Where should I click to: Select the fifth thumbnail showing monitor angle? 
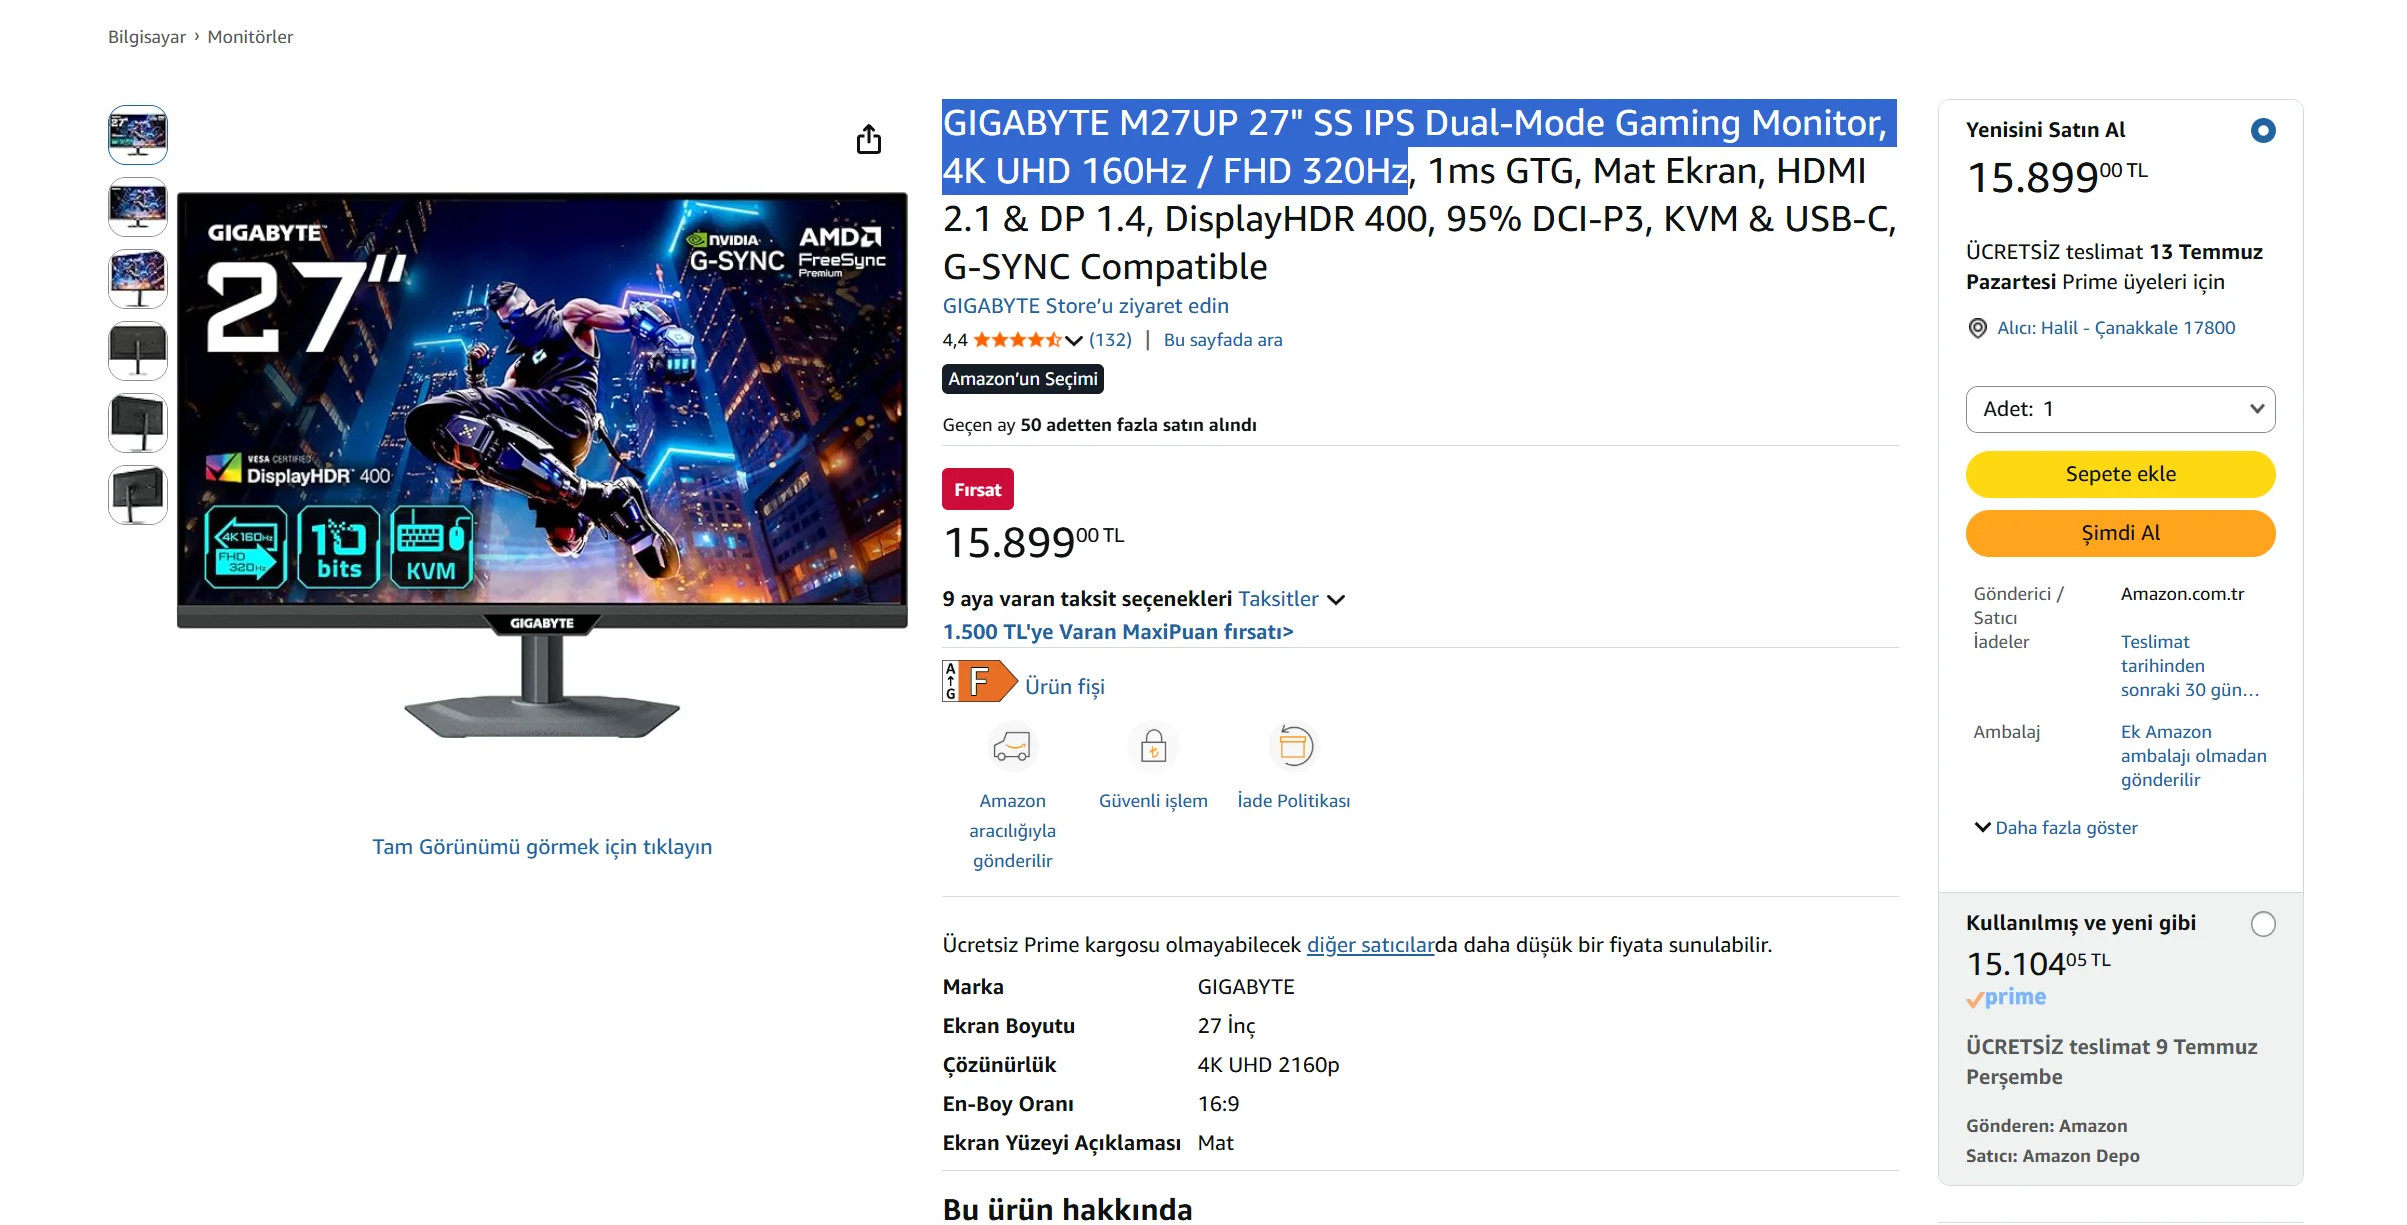138,423
